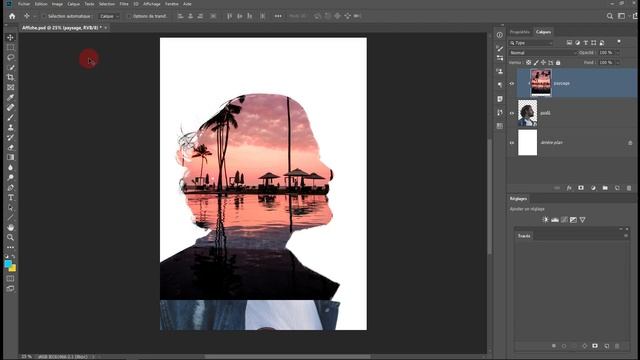
Task: Select the Lasso tool
Action: (11, 58)
